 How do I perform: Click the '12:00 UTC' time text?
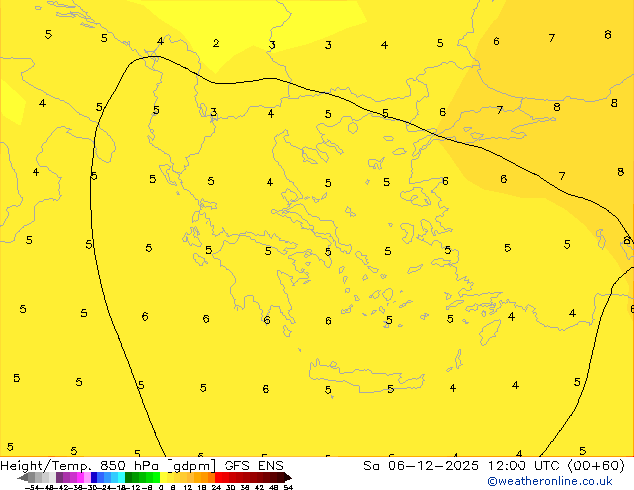525,466
